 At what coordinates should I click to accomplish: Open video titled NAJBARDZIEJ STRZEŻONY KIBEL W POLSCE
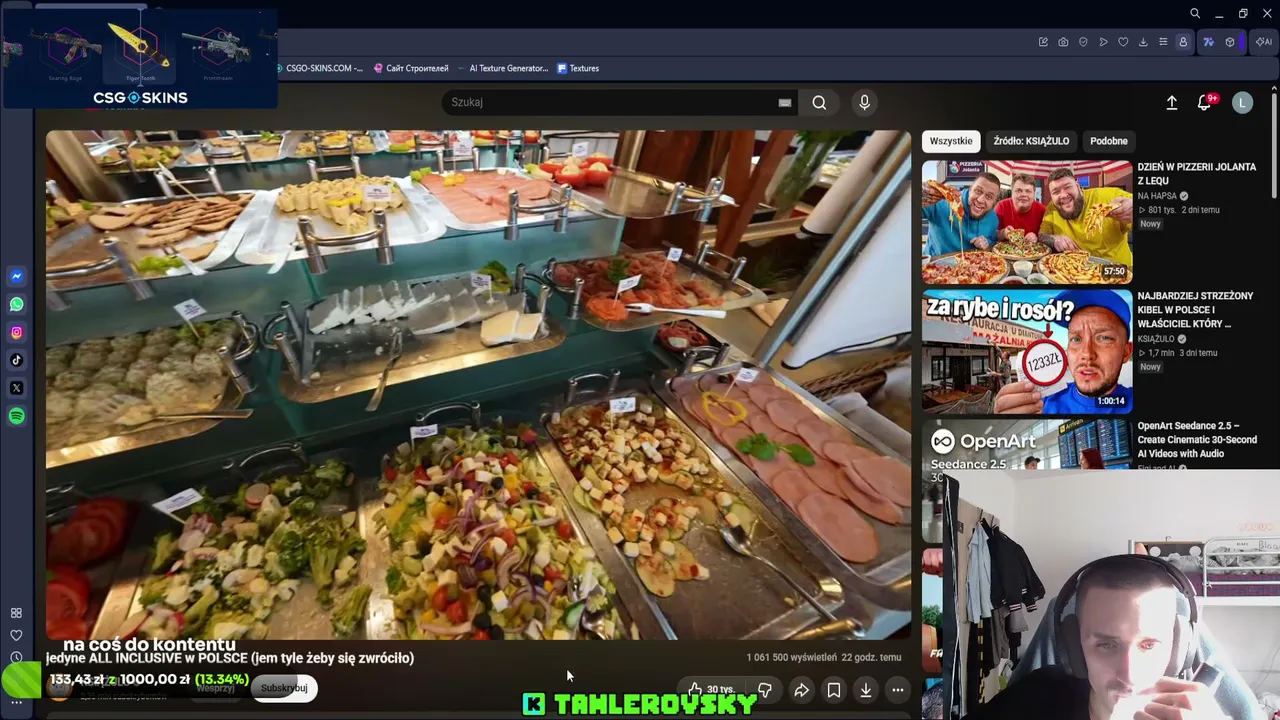click(x=1195, y=310)
